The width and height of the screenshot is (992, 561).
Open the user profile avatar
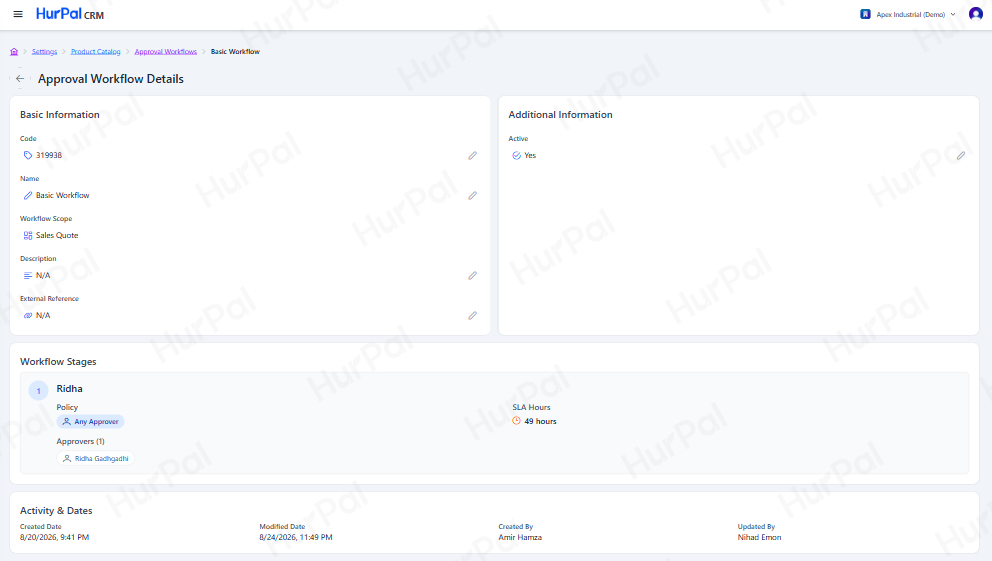(x=976, y=14)
